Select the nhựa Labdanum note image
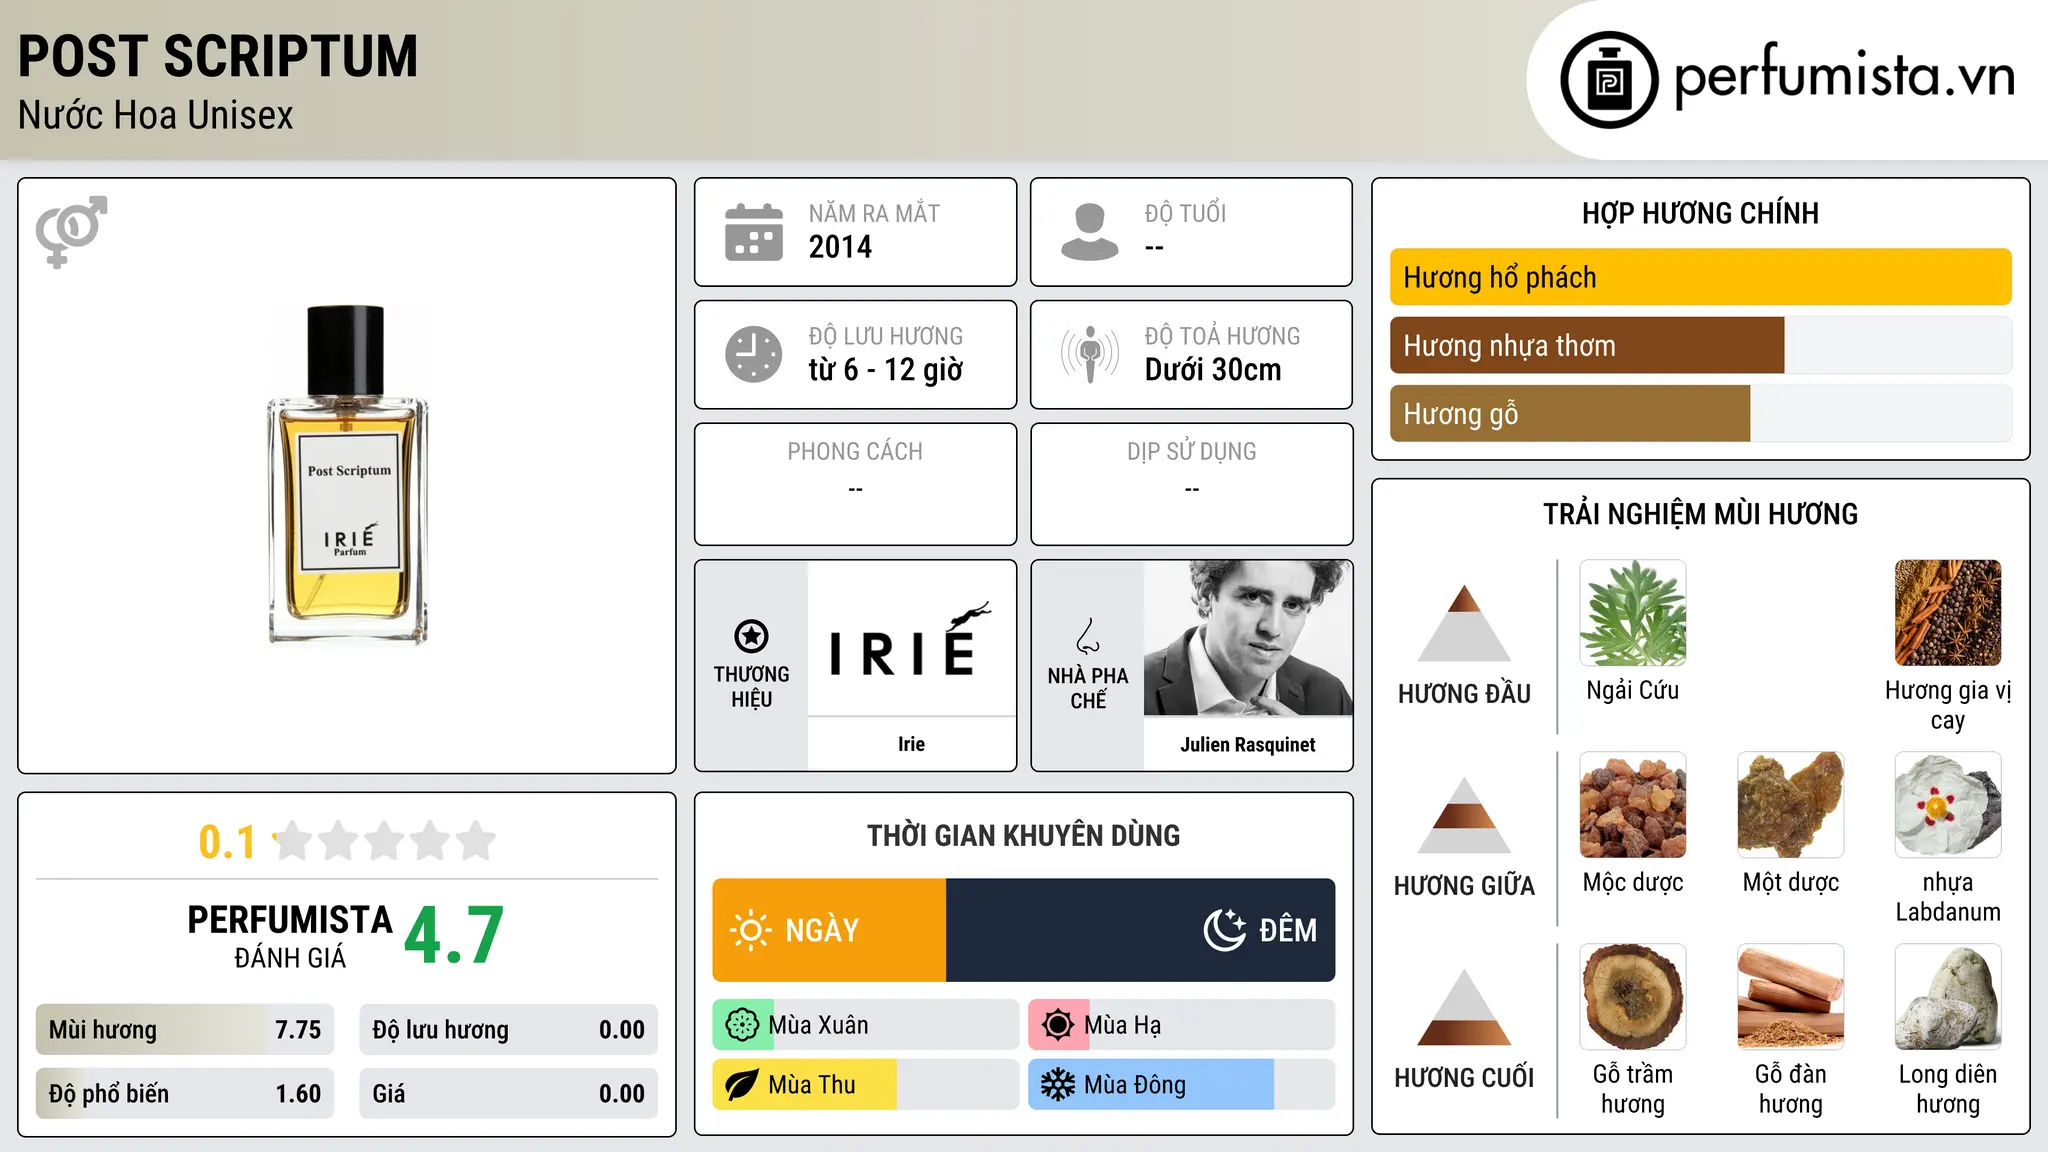 (1948, 805)
